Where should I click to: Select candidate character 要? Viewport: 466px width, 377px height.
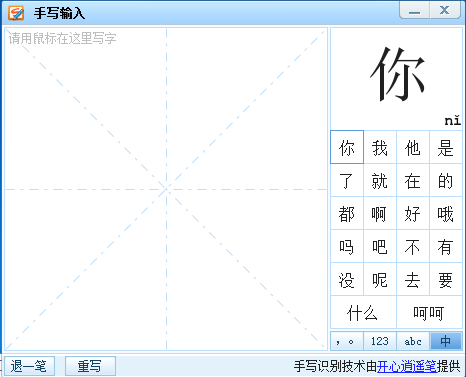[x=446, y=279]
